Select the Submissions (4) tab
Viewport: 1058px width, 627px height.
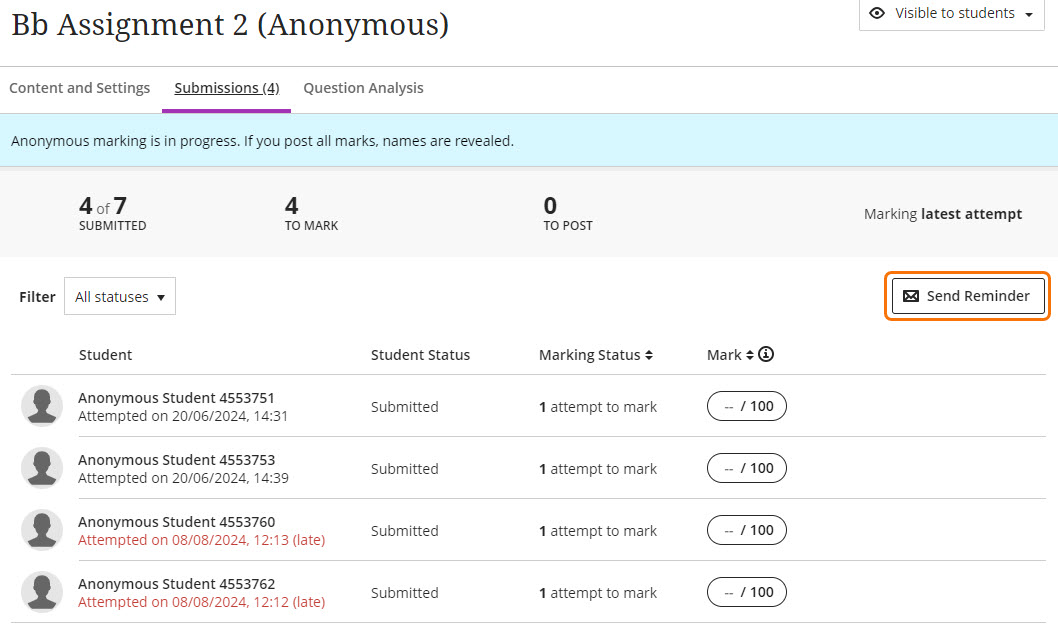[x=225, y=88]
